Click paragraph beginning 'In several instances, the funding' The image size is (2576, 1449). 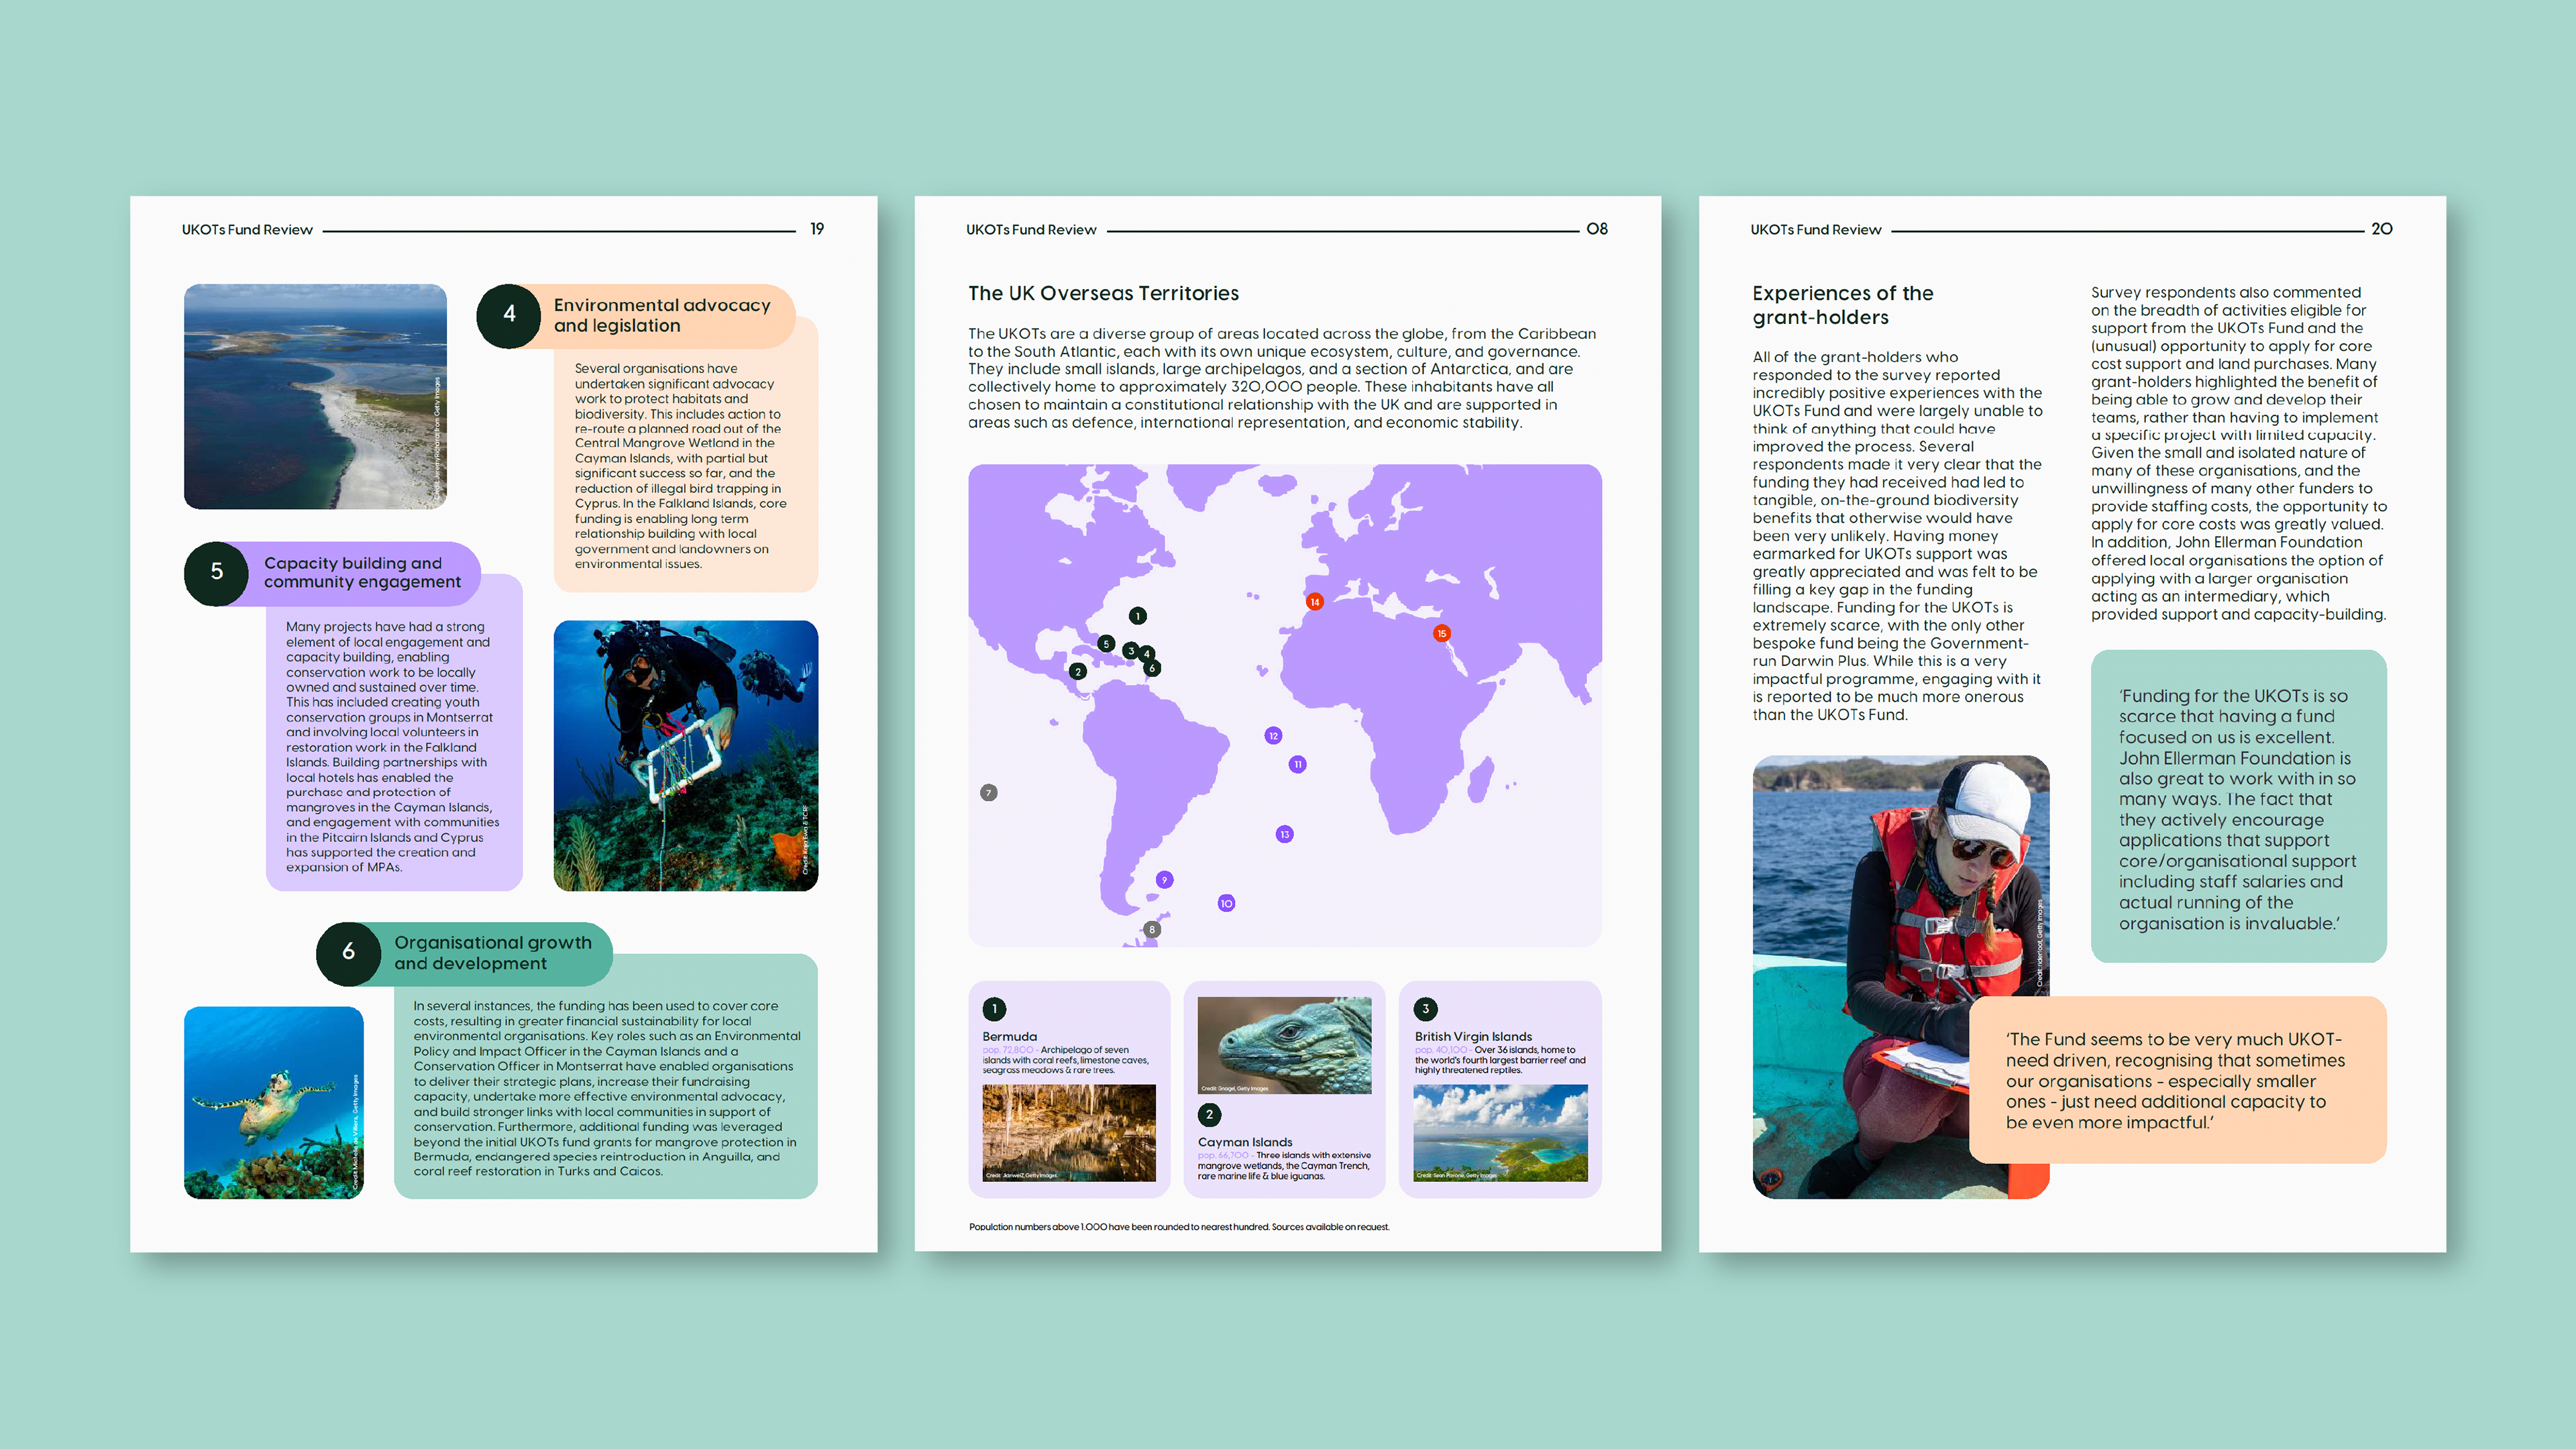(607, 1089)
